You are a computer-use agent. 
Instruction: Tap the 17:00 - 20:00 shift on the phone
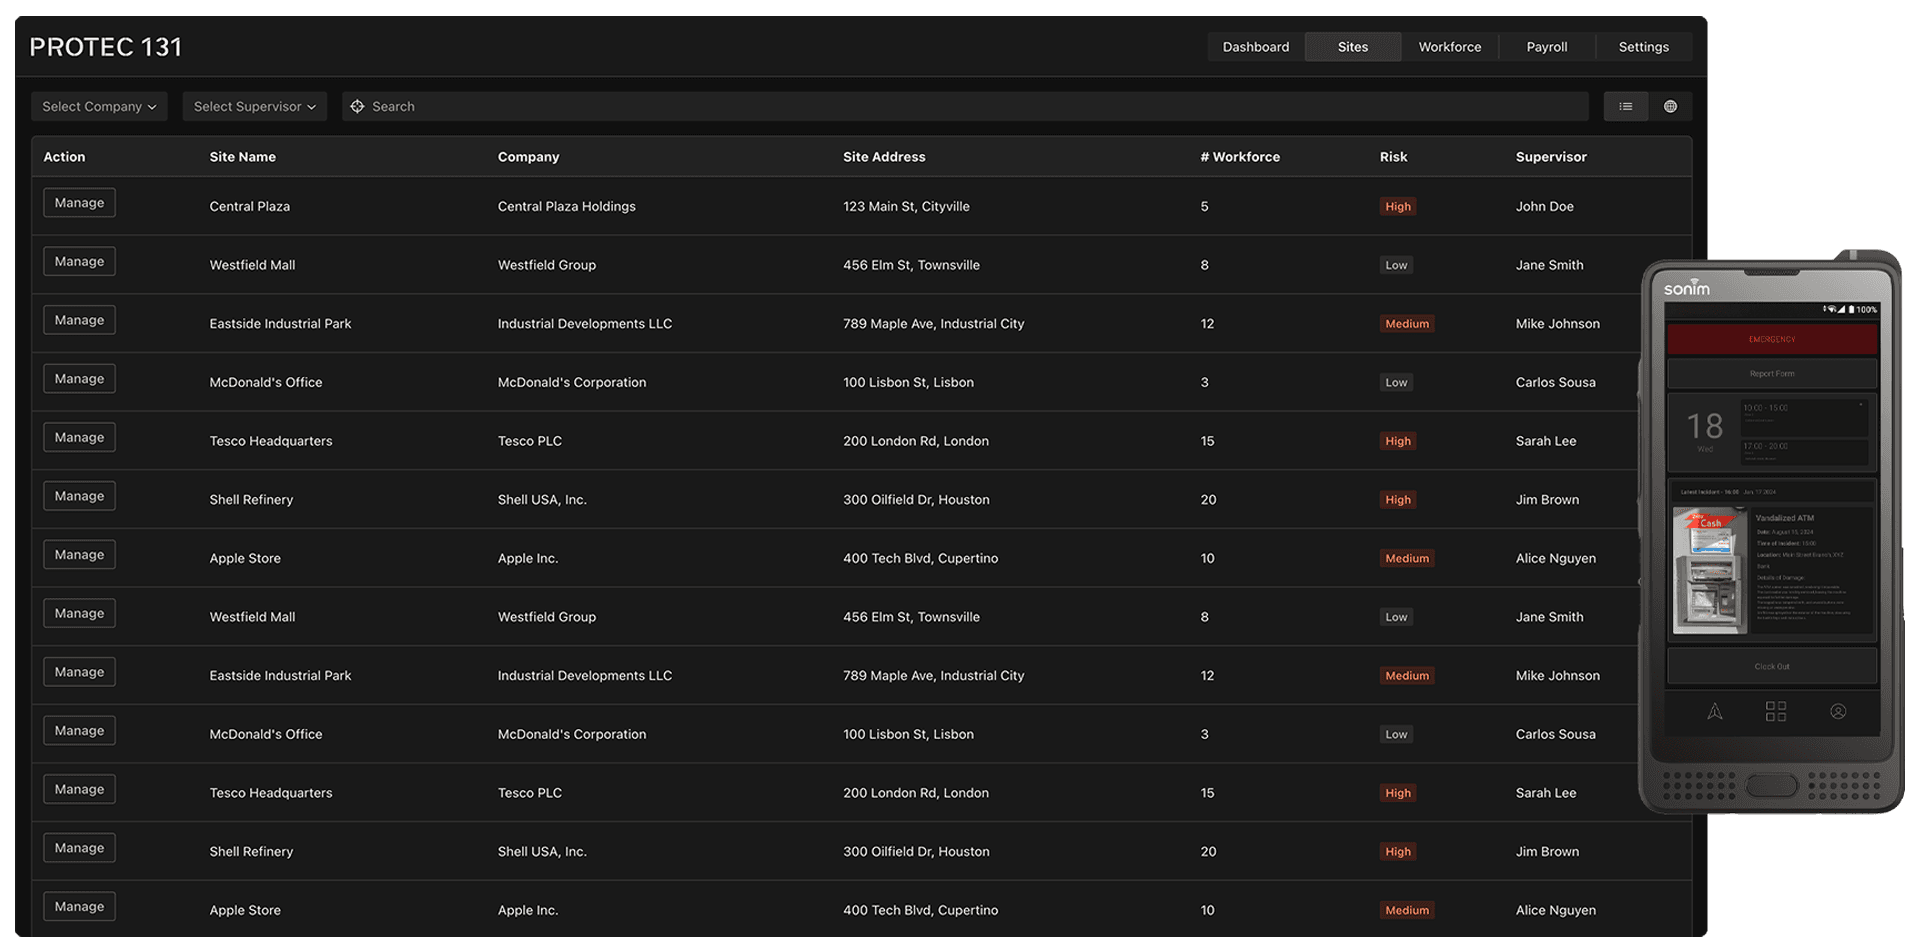click(1804, 452)
